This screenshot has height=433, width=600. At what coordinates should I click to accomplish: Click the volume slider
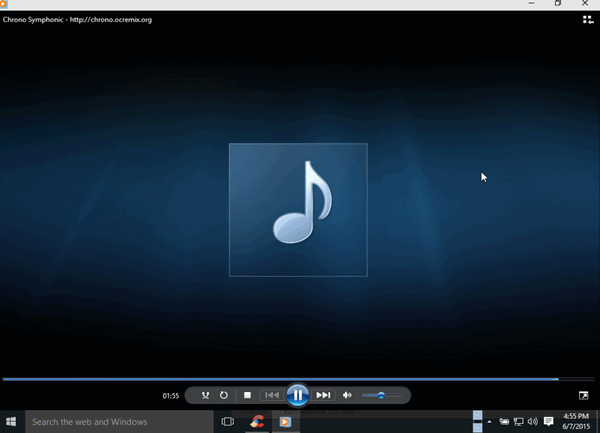[380, 395]
